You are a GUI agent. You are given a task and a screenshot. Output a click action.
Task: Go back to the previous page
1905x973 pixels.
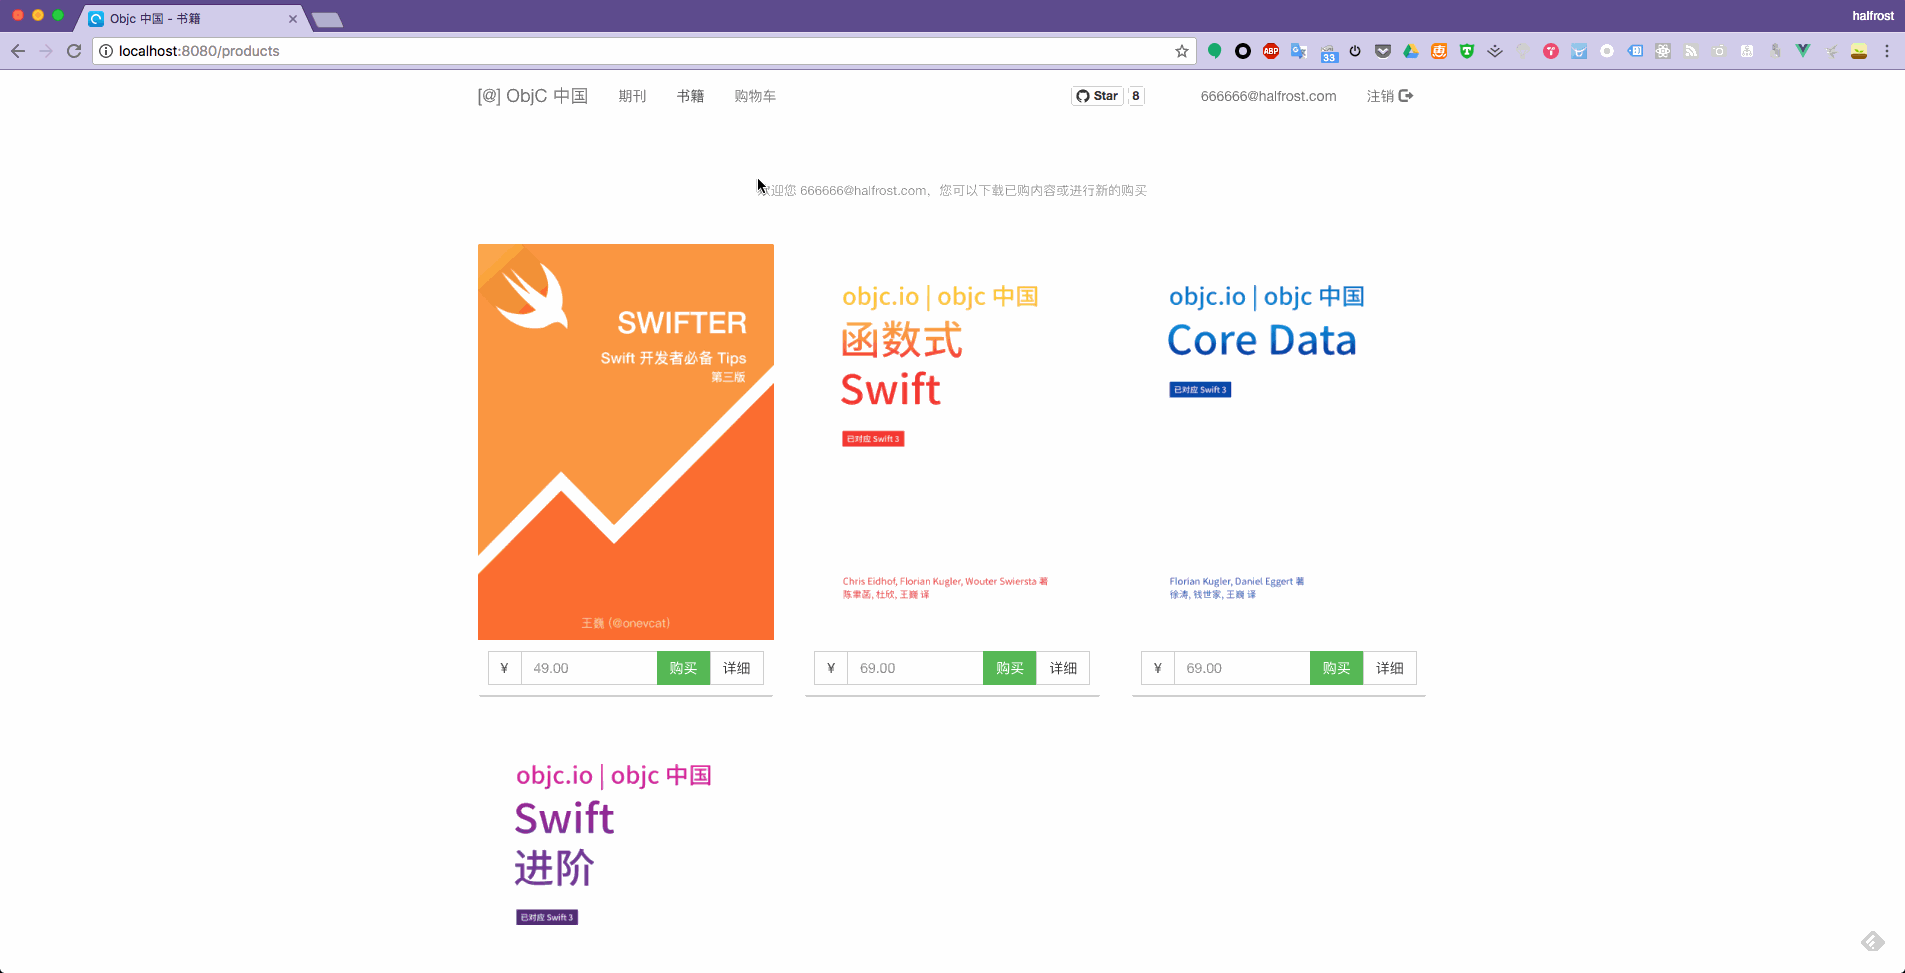(18, 51)
